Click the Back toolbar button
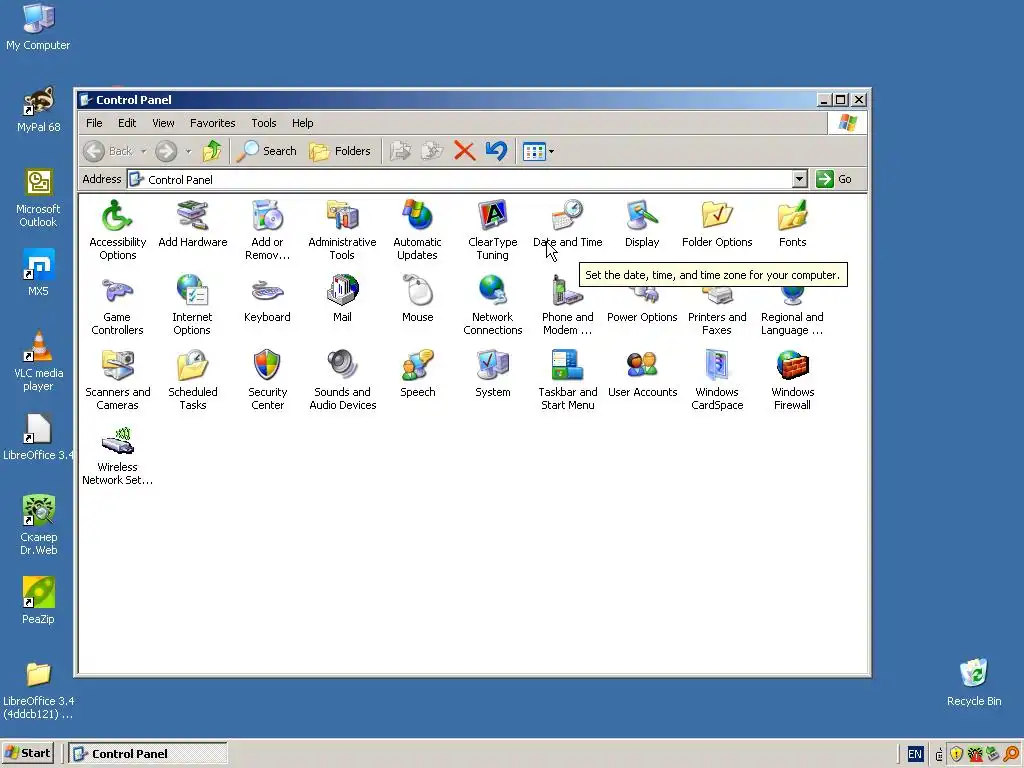The width and height of the screenshot is (1024, 768). tap(109, 151)
